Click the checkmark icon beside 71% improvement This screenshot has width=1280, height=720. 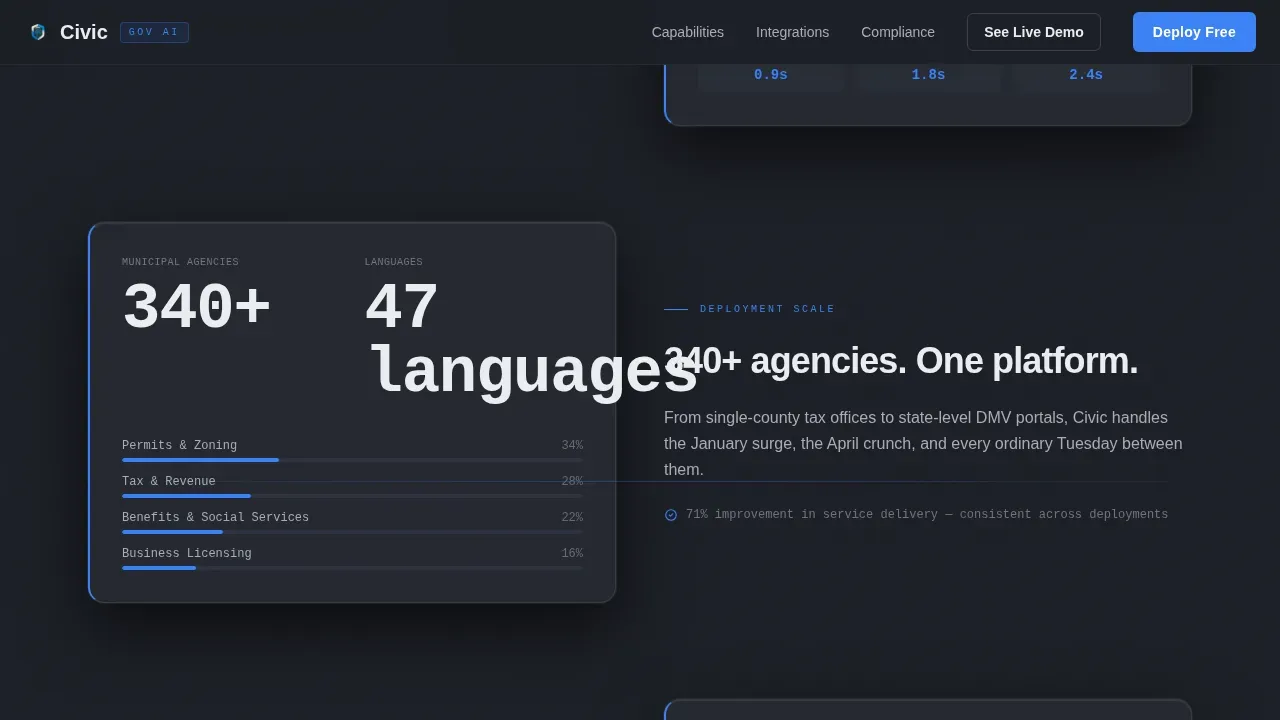click(671, 515)
